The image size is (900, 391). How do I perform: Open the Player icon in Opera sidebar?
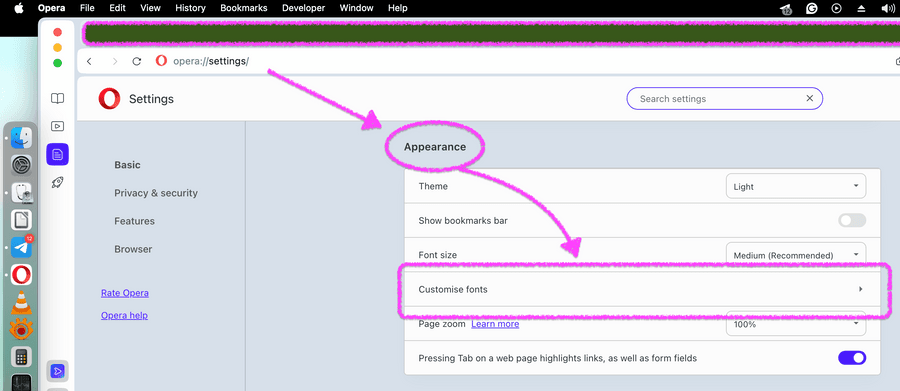click(57, 126)
